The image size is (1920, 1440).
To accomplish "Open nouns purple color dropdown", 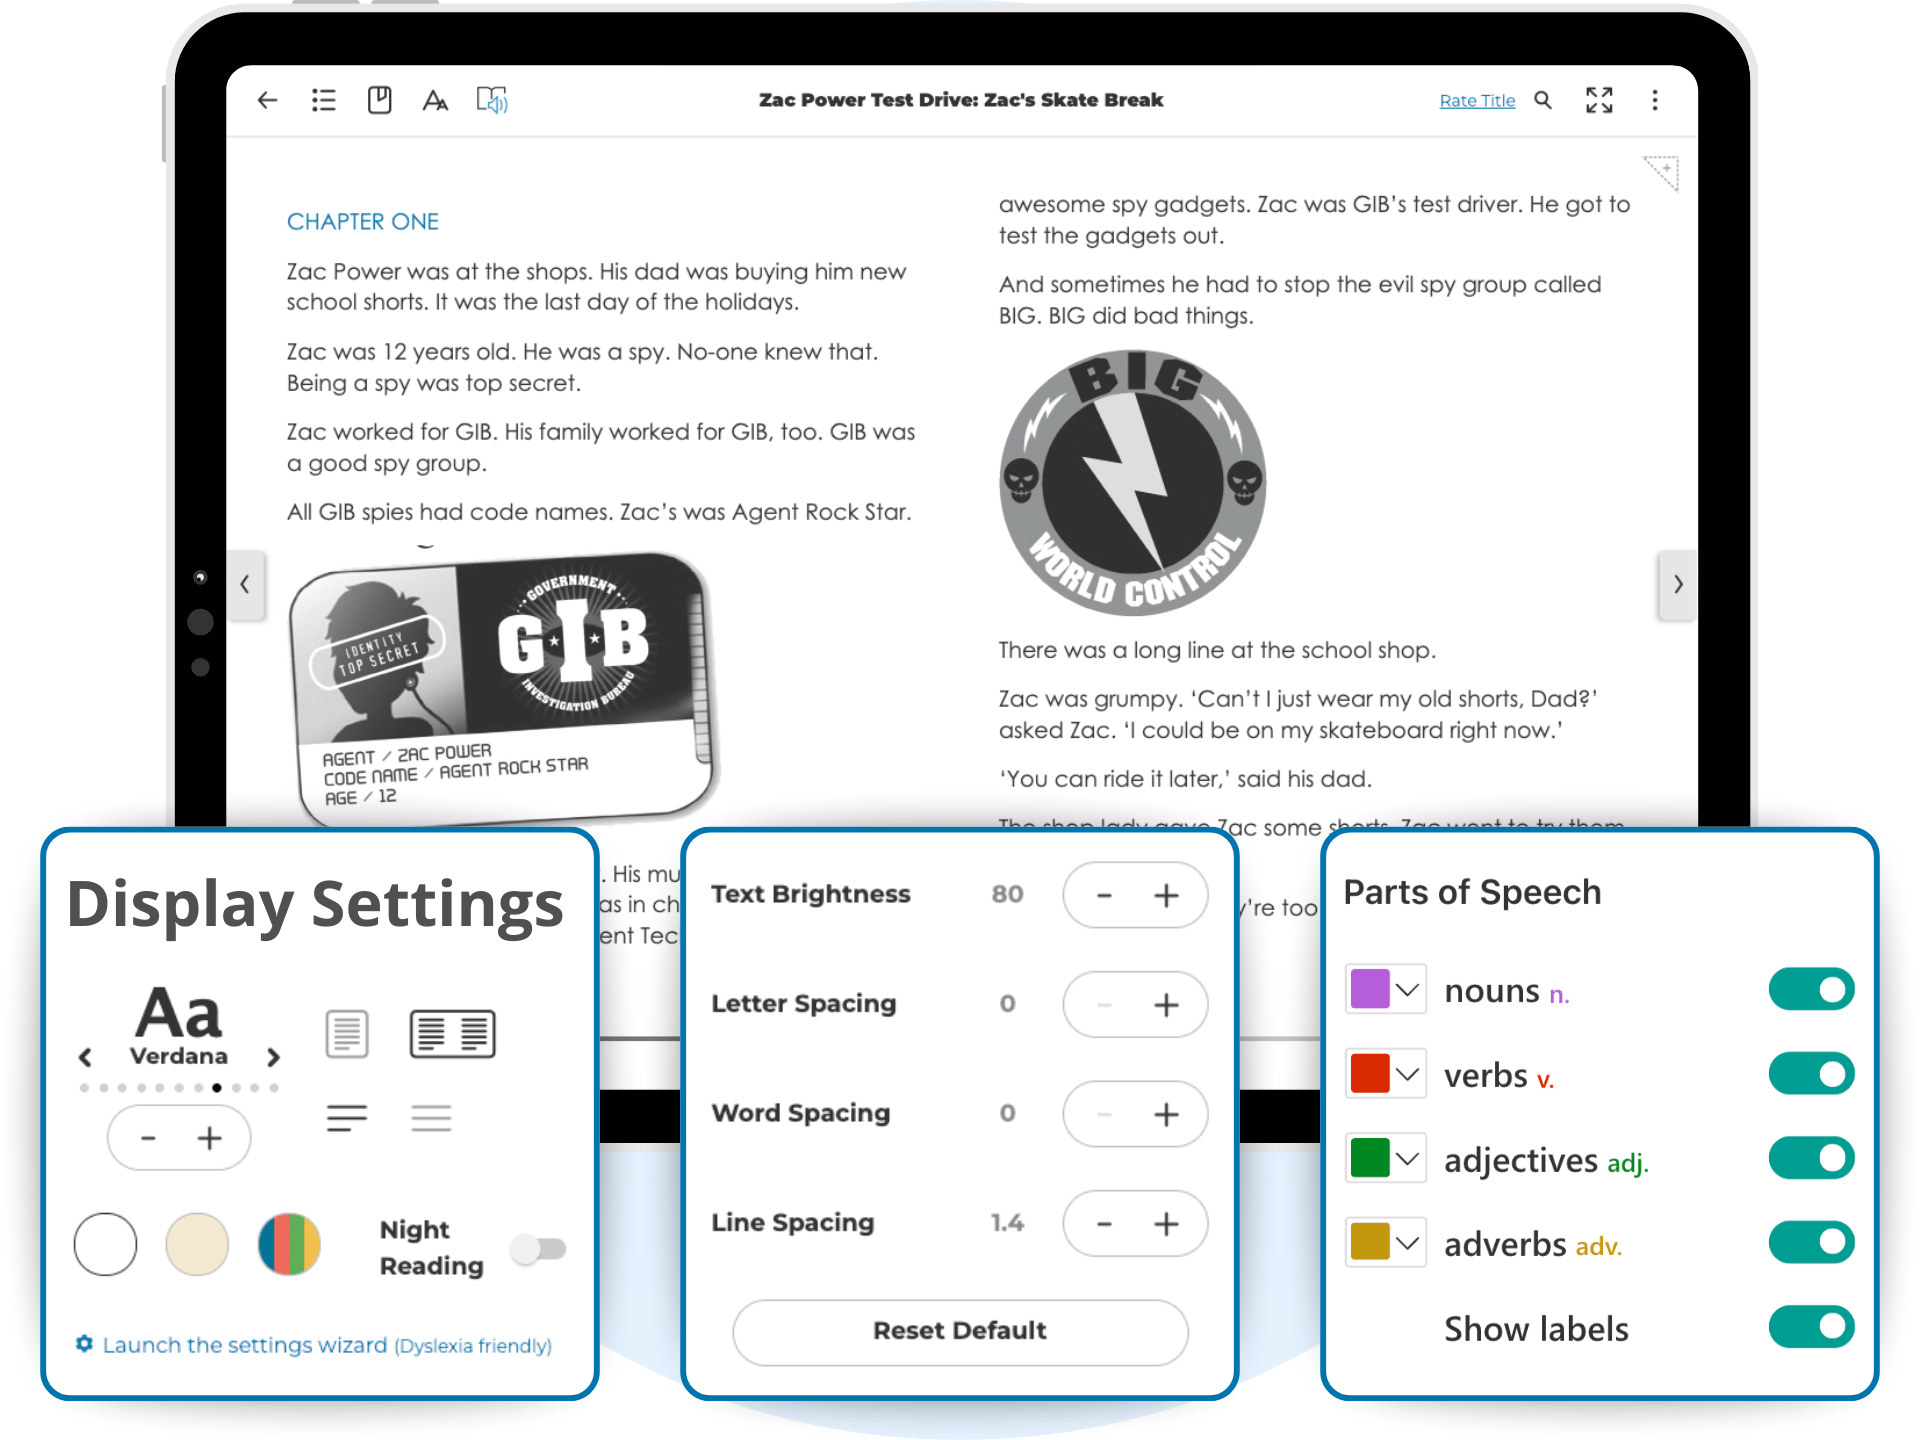I will [1386, 990].
